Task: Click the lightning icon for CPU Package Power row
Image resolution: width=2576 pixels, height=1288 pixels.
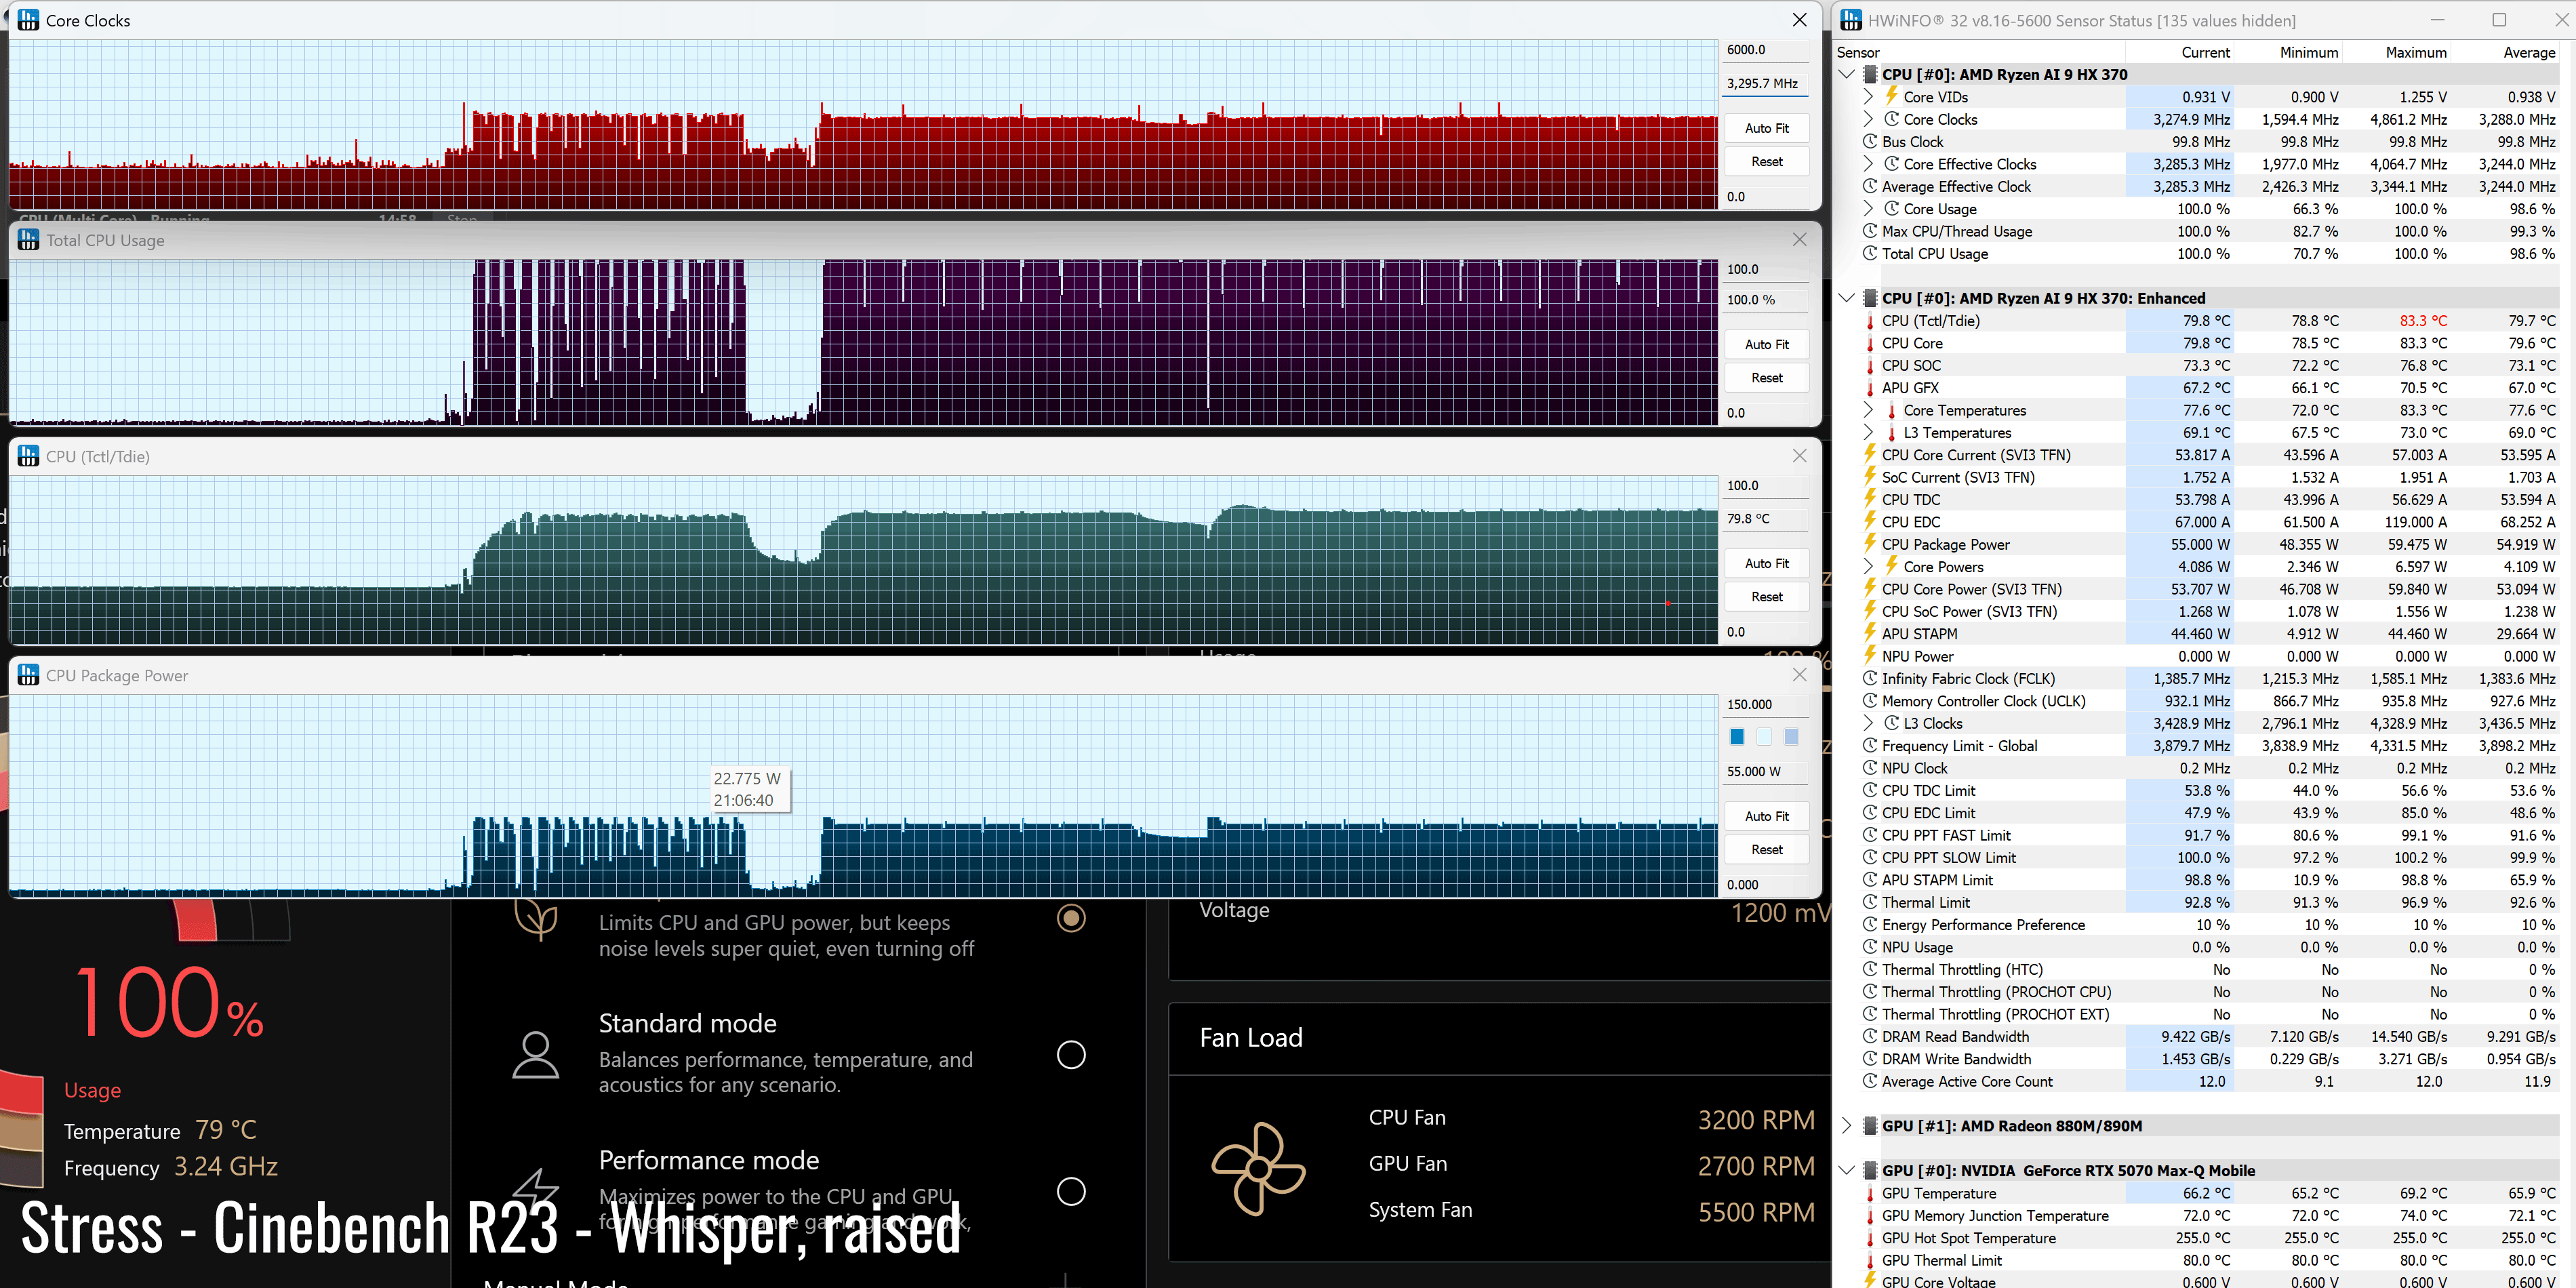Action: coord(1869,544)
